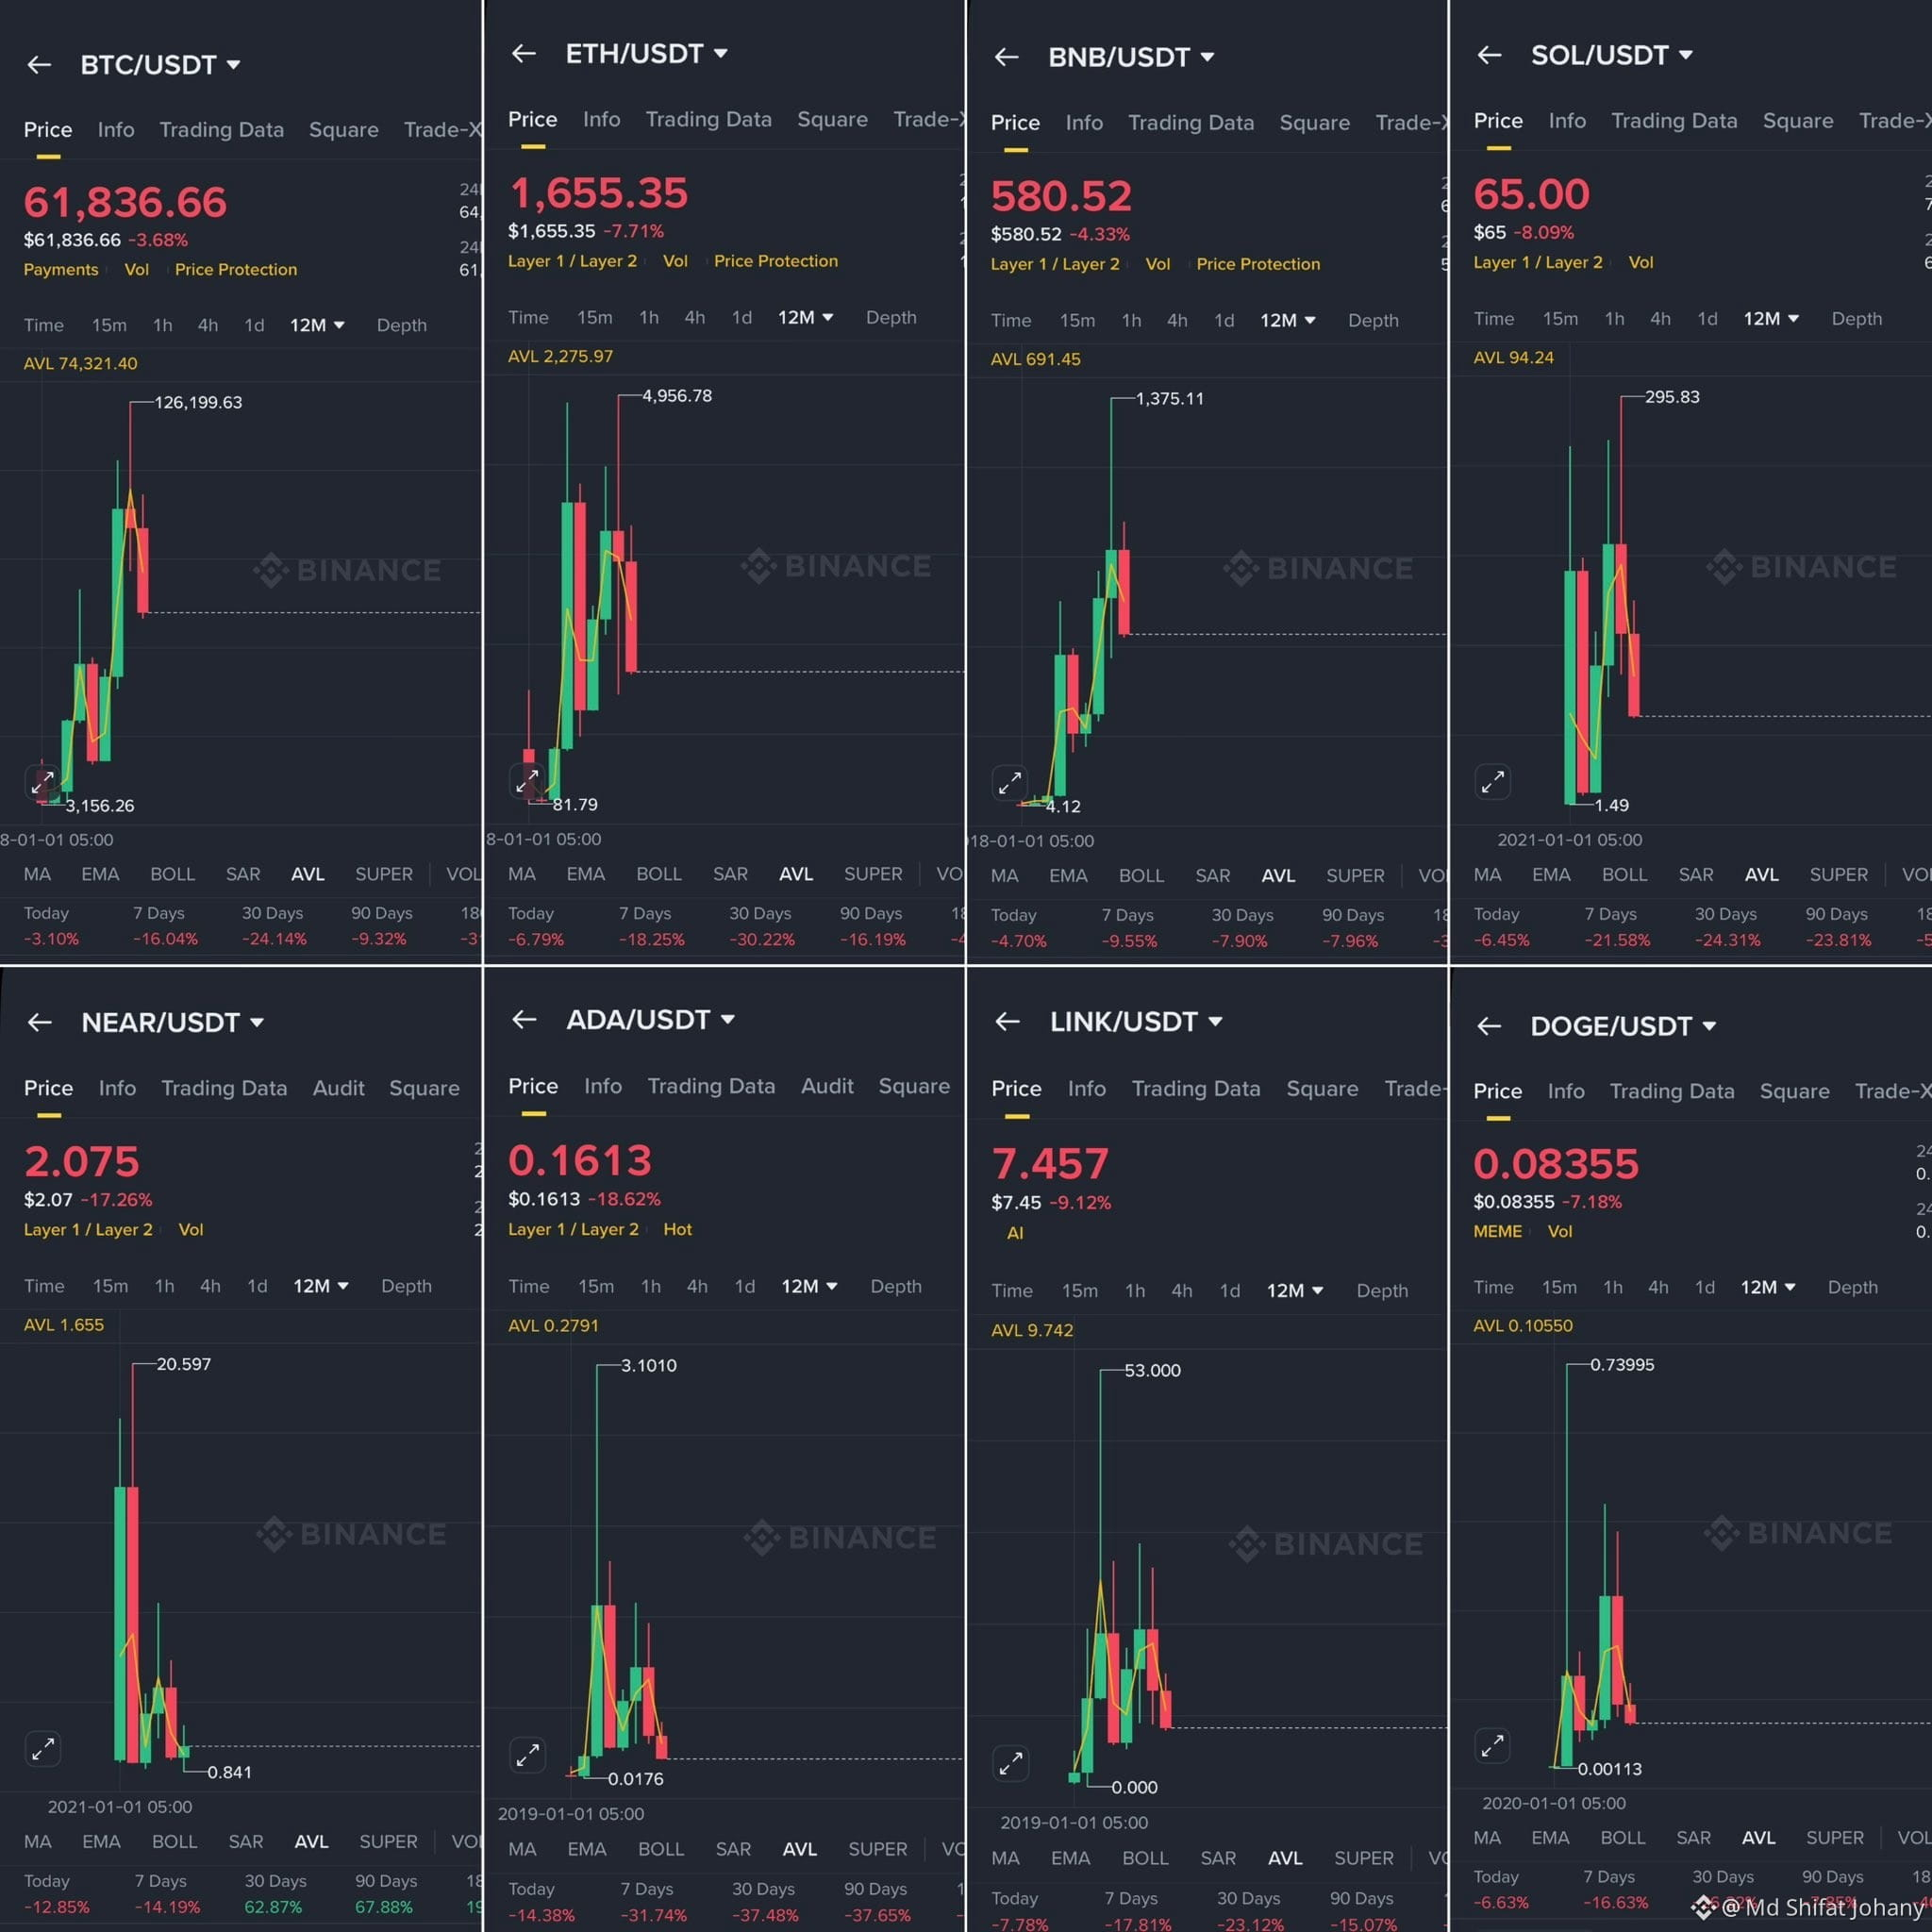Switch to Trading Data tab in ETH/USDT
Viewport: 1932px width, 1932px height.
pyautogui.click(x=708, y=120)
